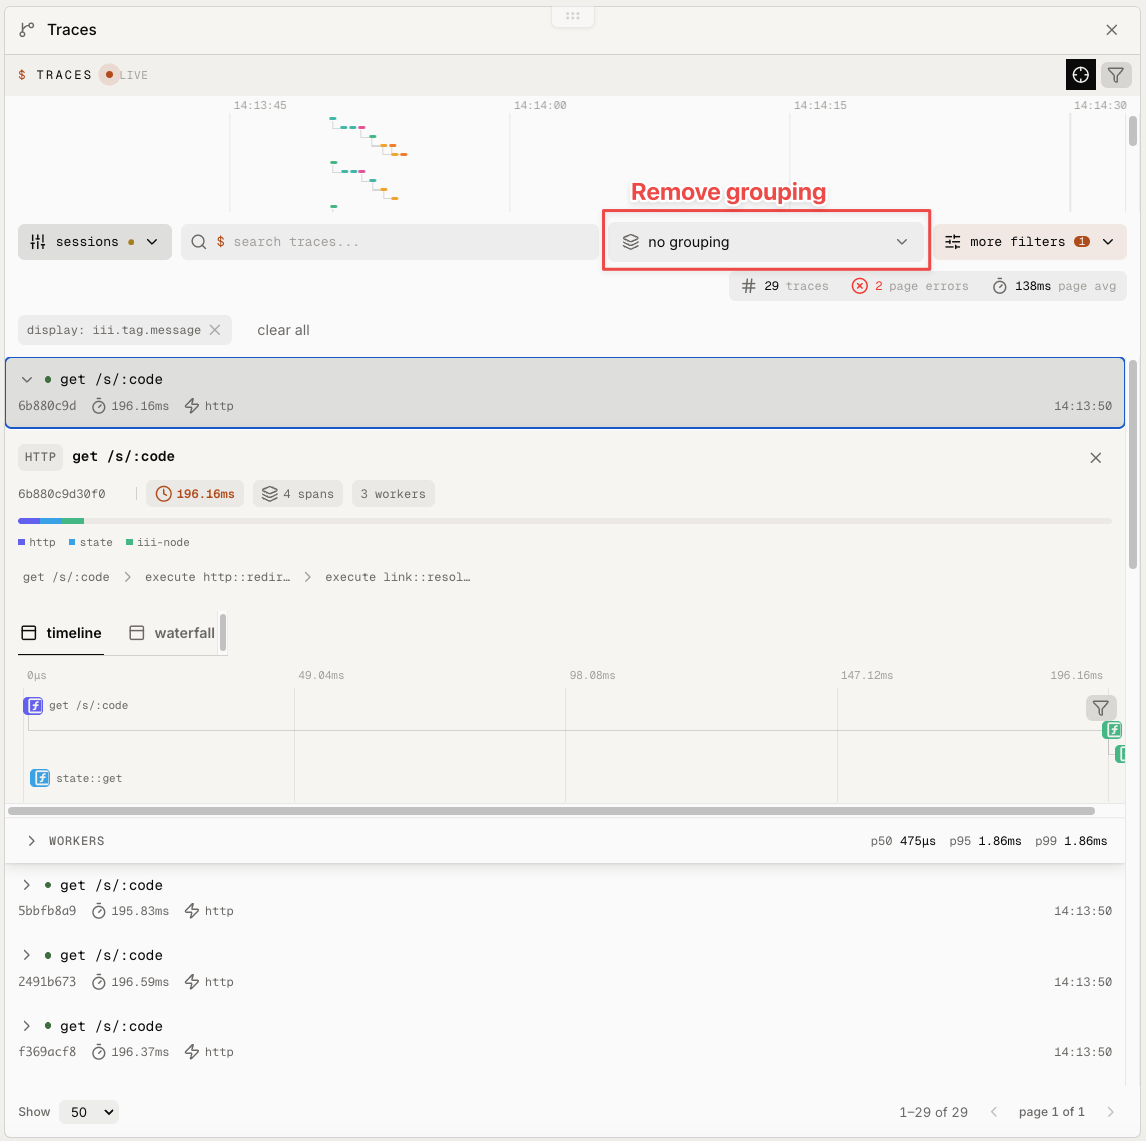Click the 3 workers badge

(x=393, y=494)
